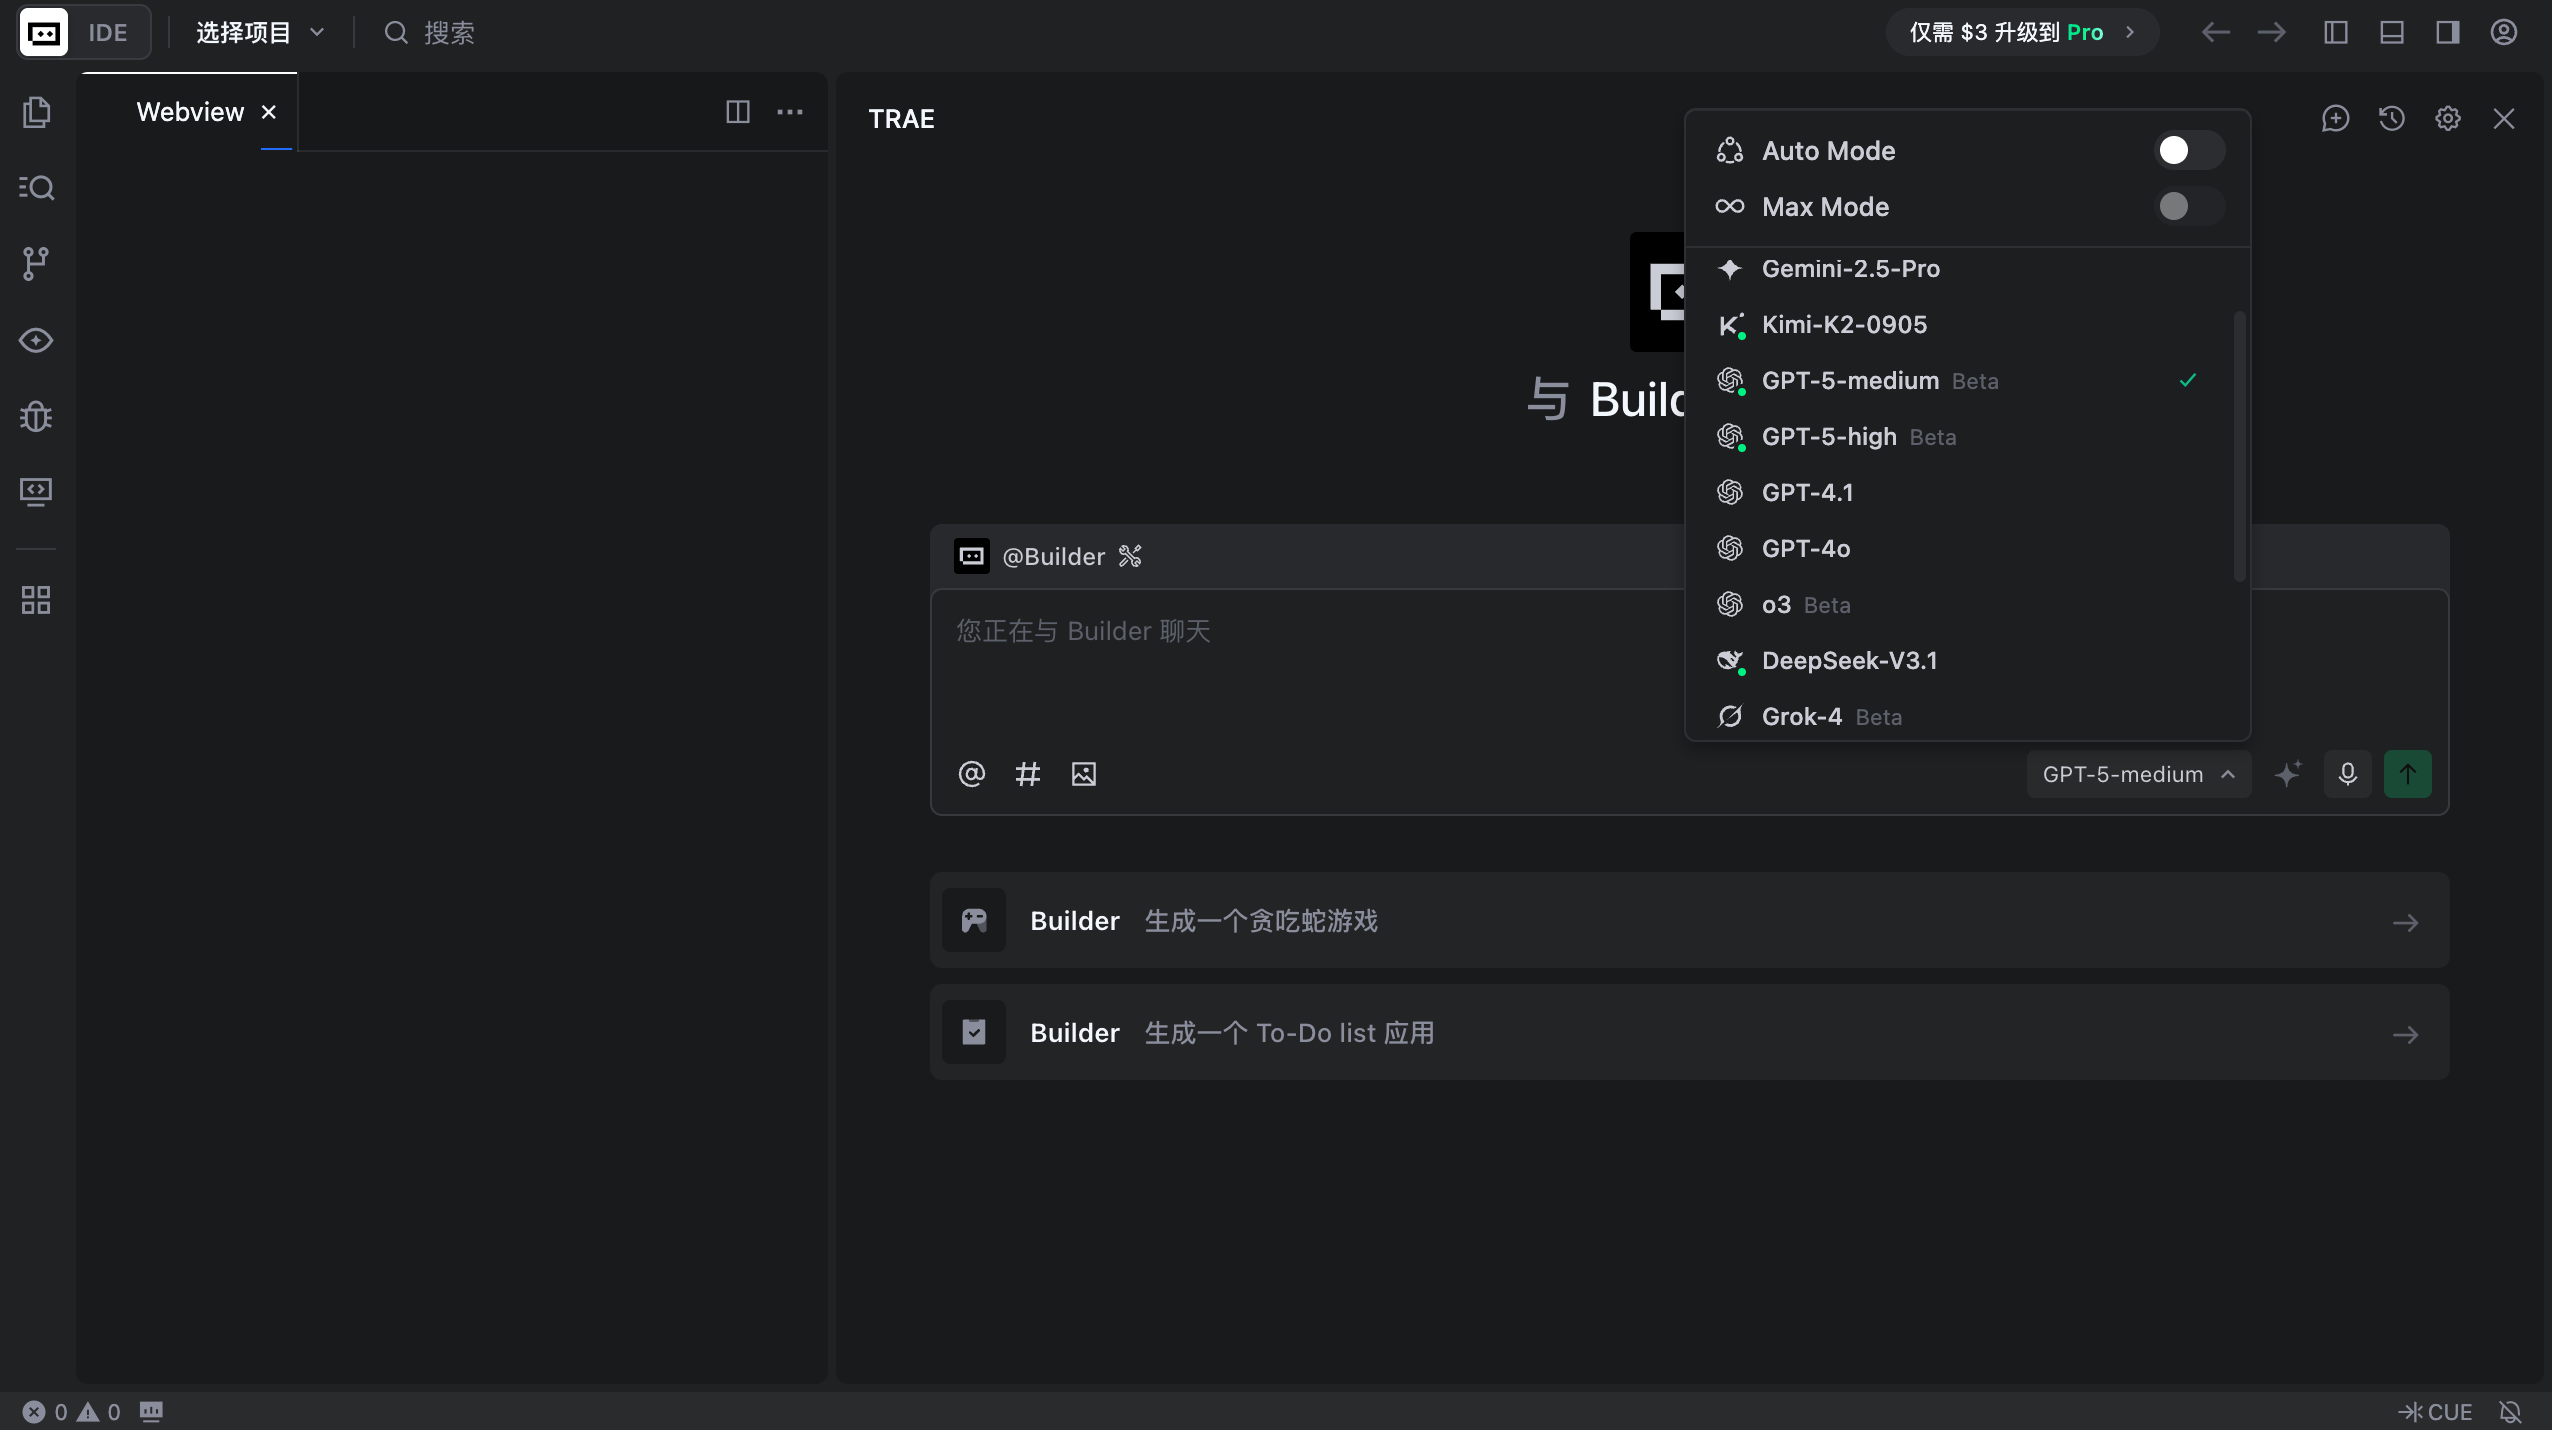The height and width of the screenshot is (1430, 2552).
Task: Attach an image using the picture icon
Action: point(1083,774)
